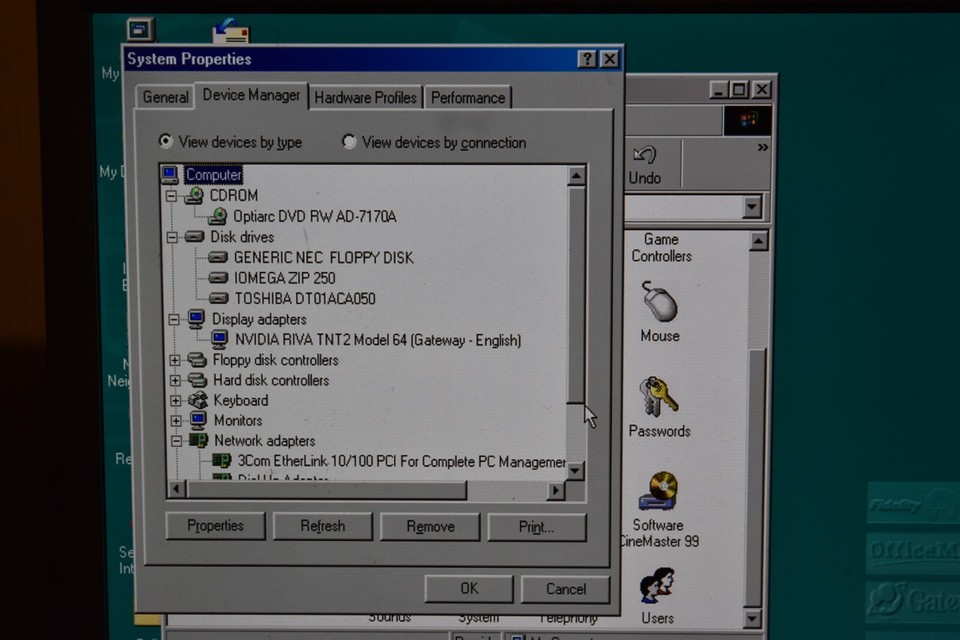Switch to the Hardware Profiles tab
The image size is (960, 640).
(x=365, y=97)
